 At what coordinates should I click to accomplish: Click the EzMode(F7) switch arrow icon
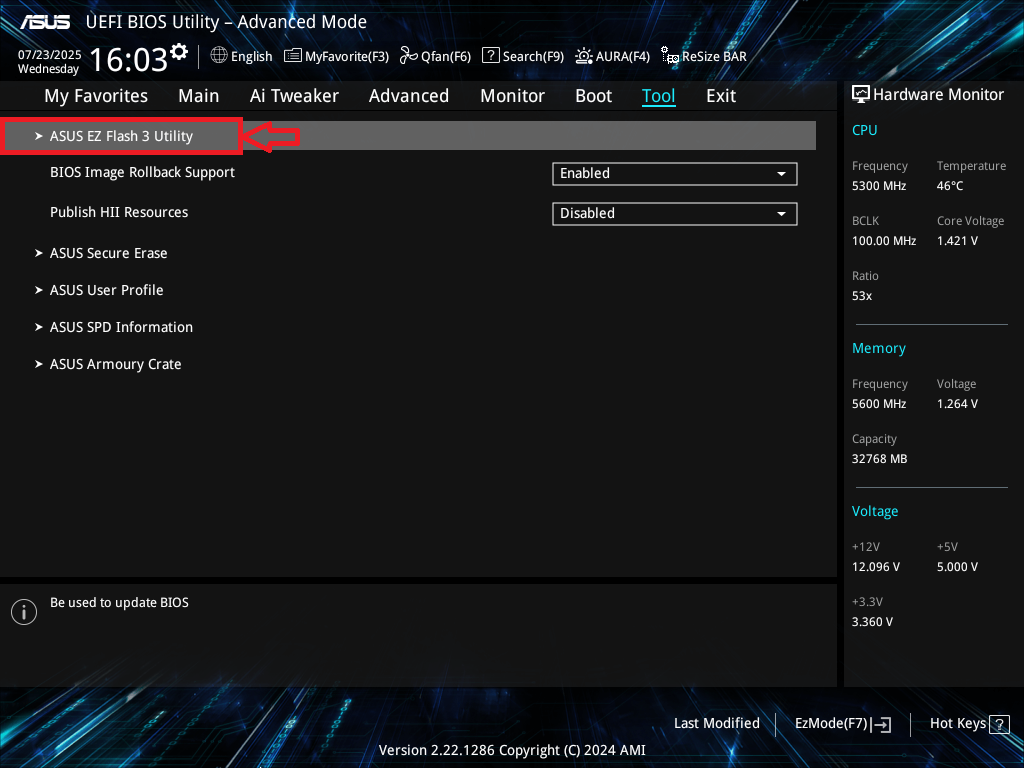(x=881, y=724)
